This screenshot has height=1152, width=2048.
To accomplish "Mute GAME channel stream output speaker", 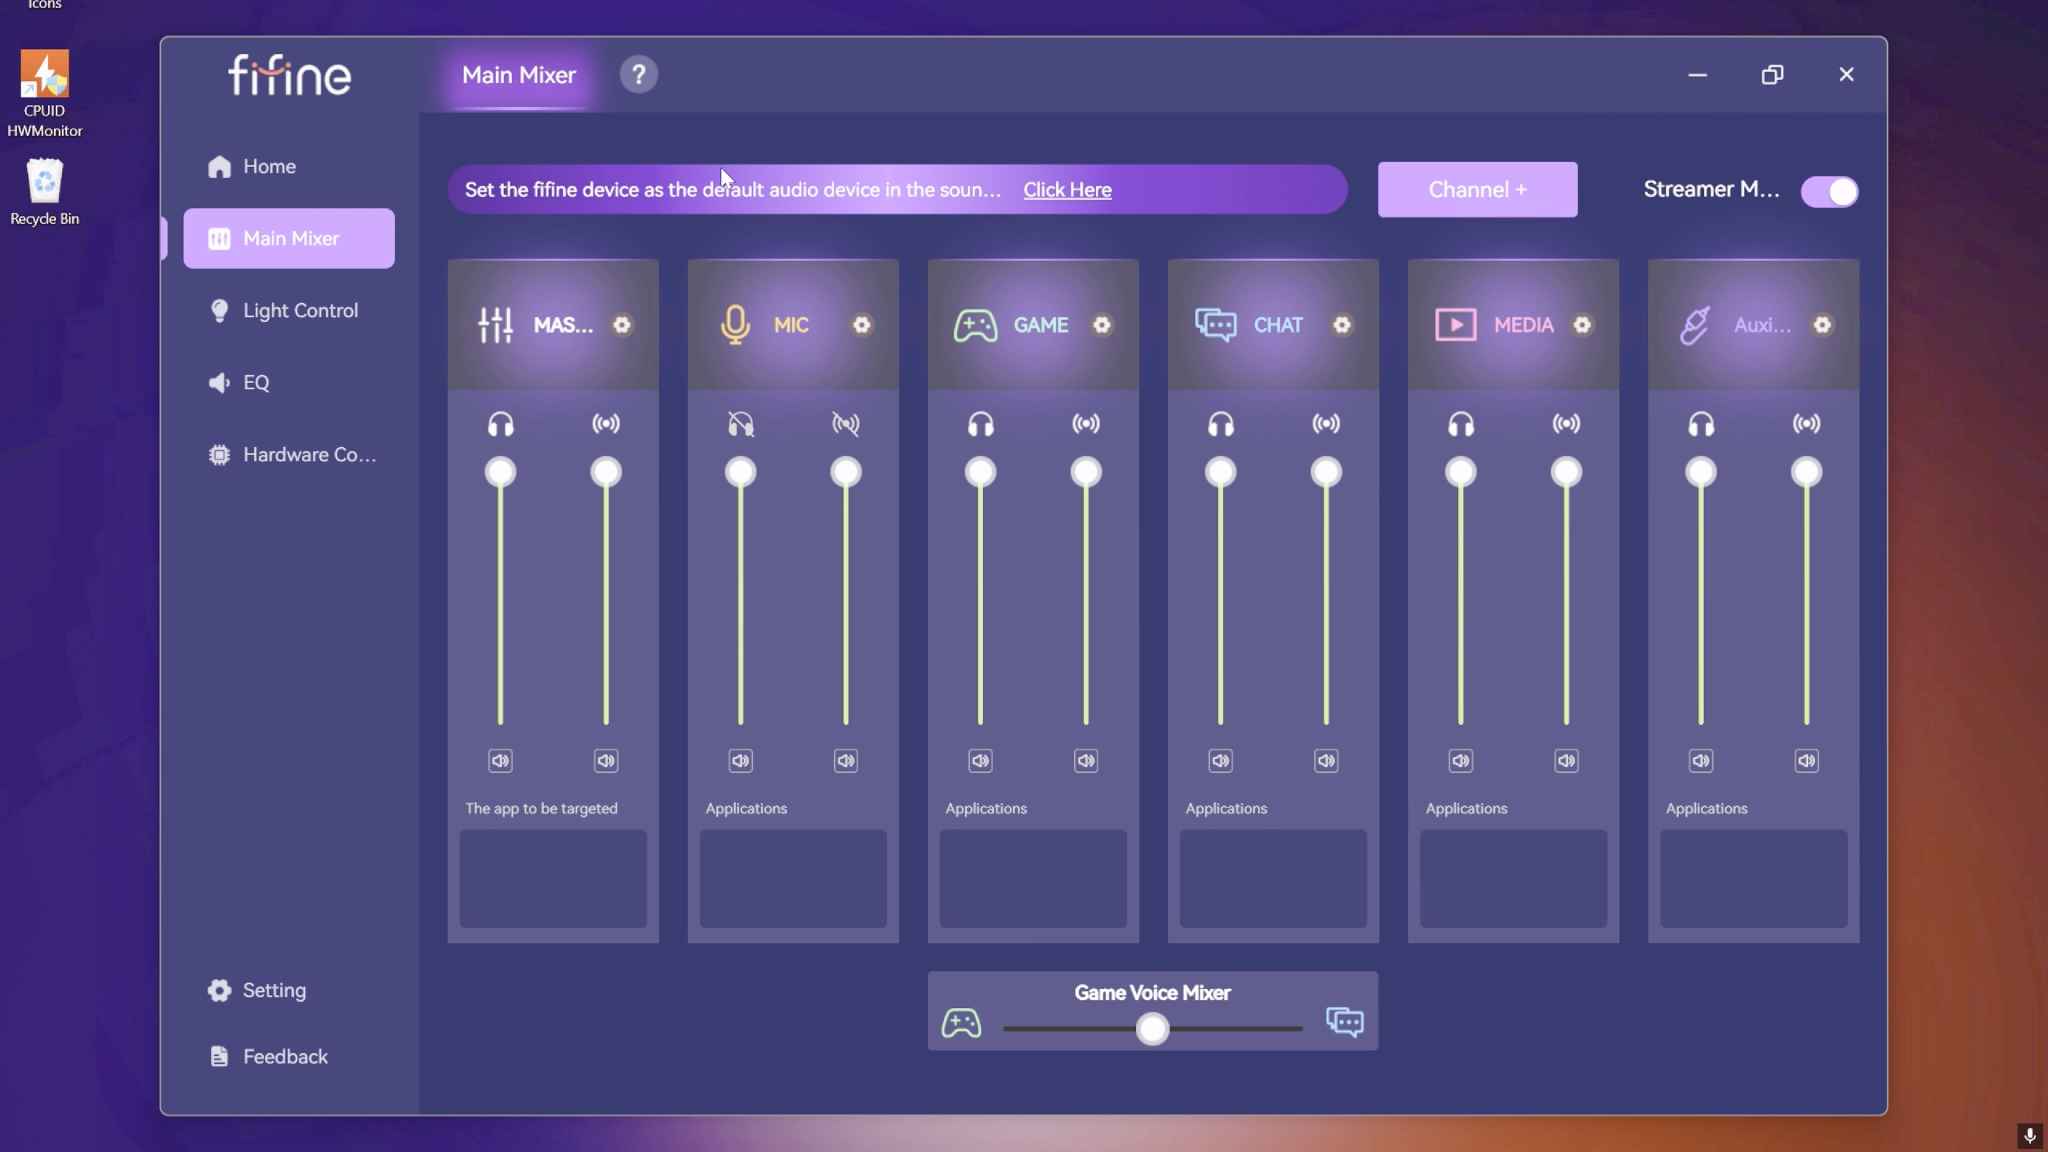I will (1086, 761).
